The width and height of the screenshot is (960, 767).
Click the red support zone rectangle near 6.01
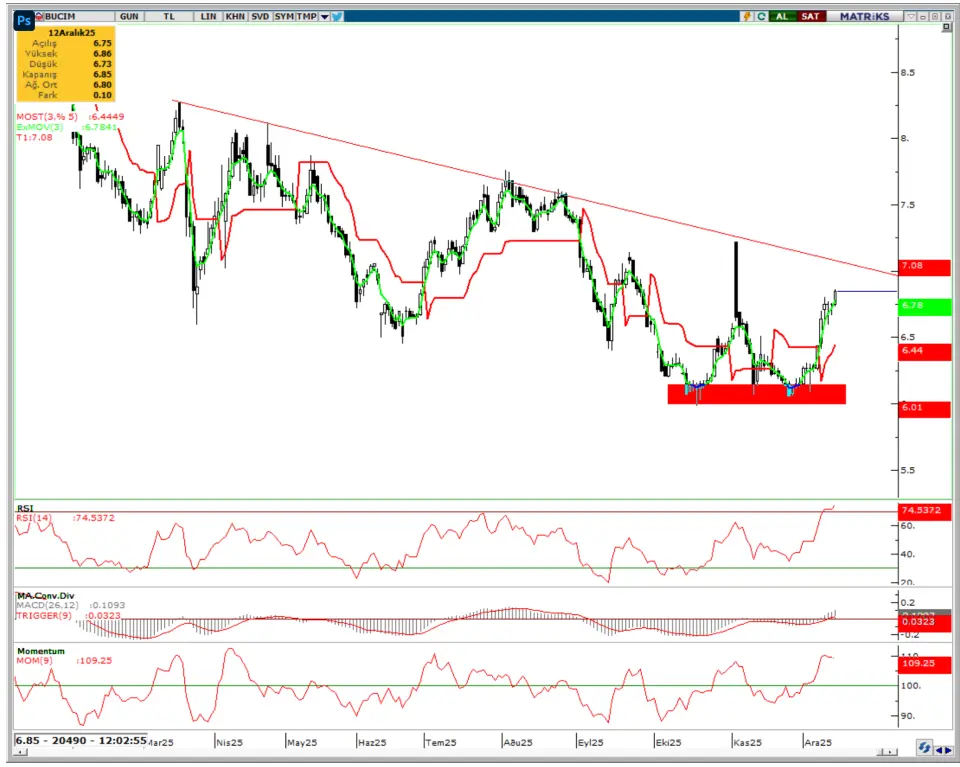tap(756, 394)
